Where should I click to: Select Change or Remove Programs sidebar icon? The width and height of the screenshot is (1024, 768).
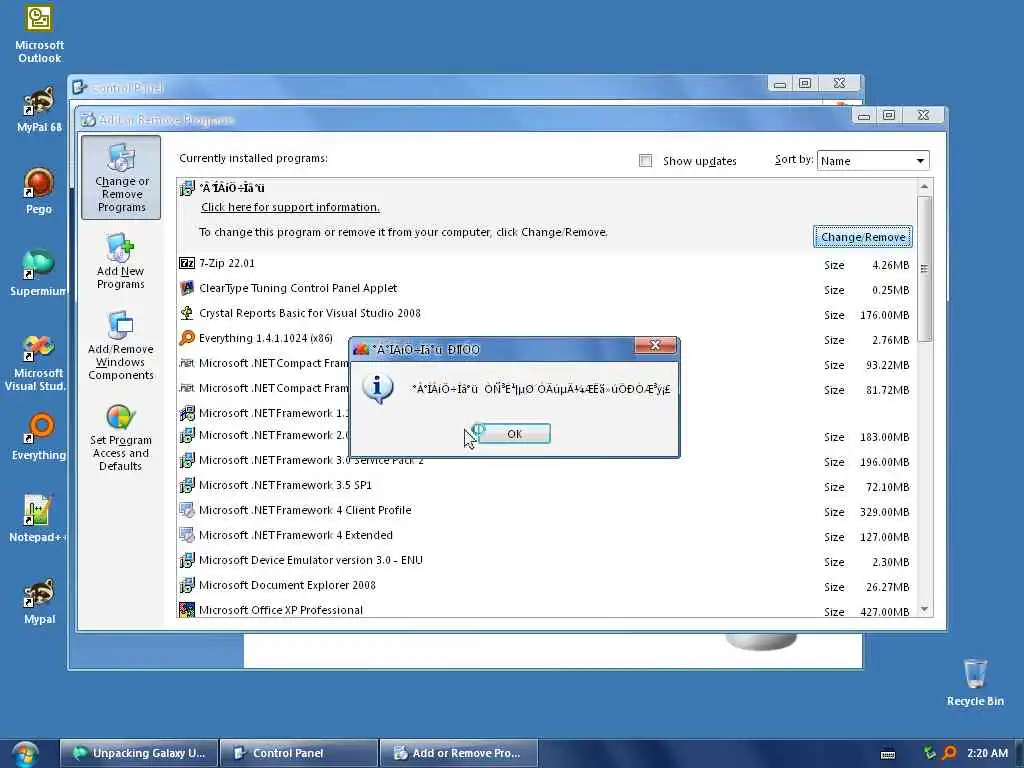pyautogui.click(x=121, y=178)
